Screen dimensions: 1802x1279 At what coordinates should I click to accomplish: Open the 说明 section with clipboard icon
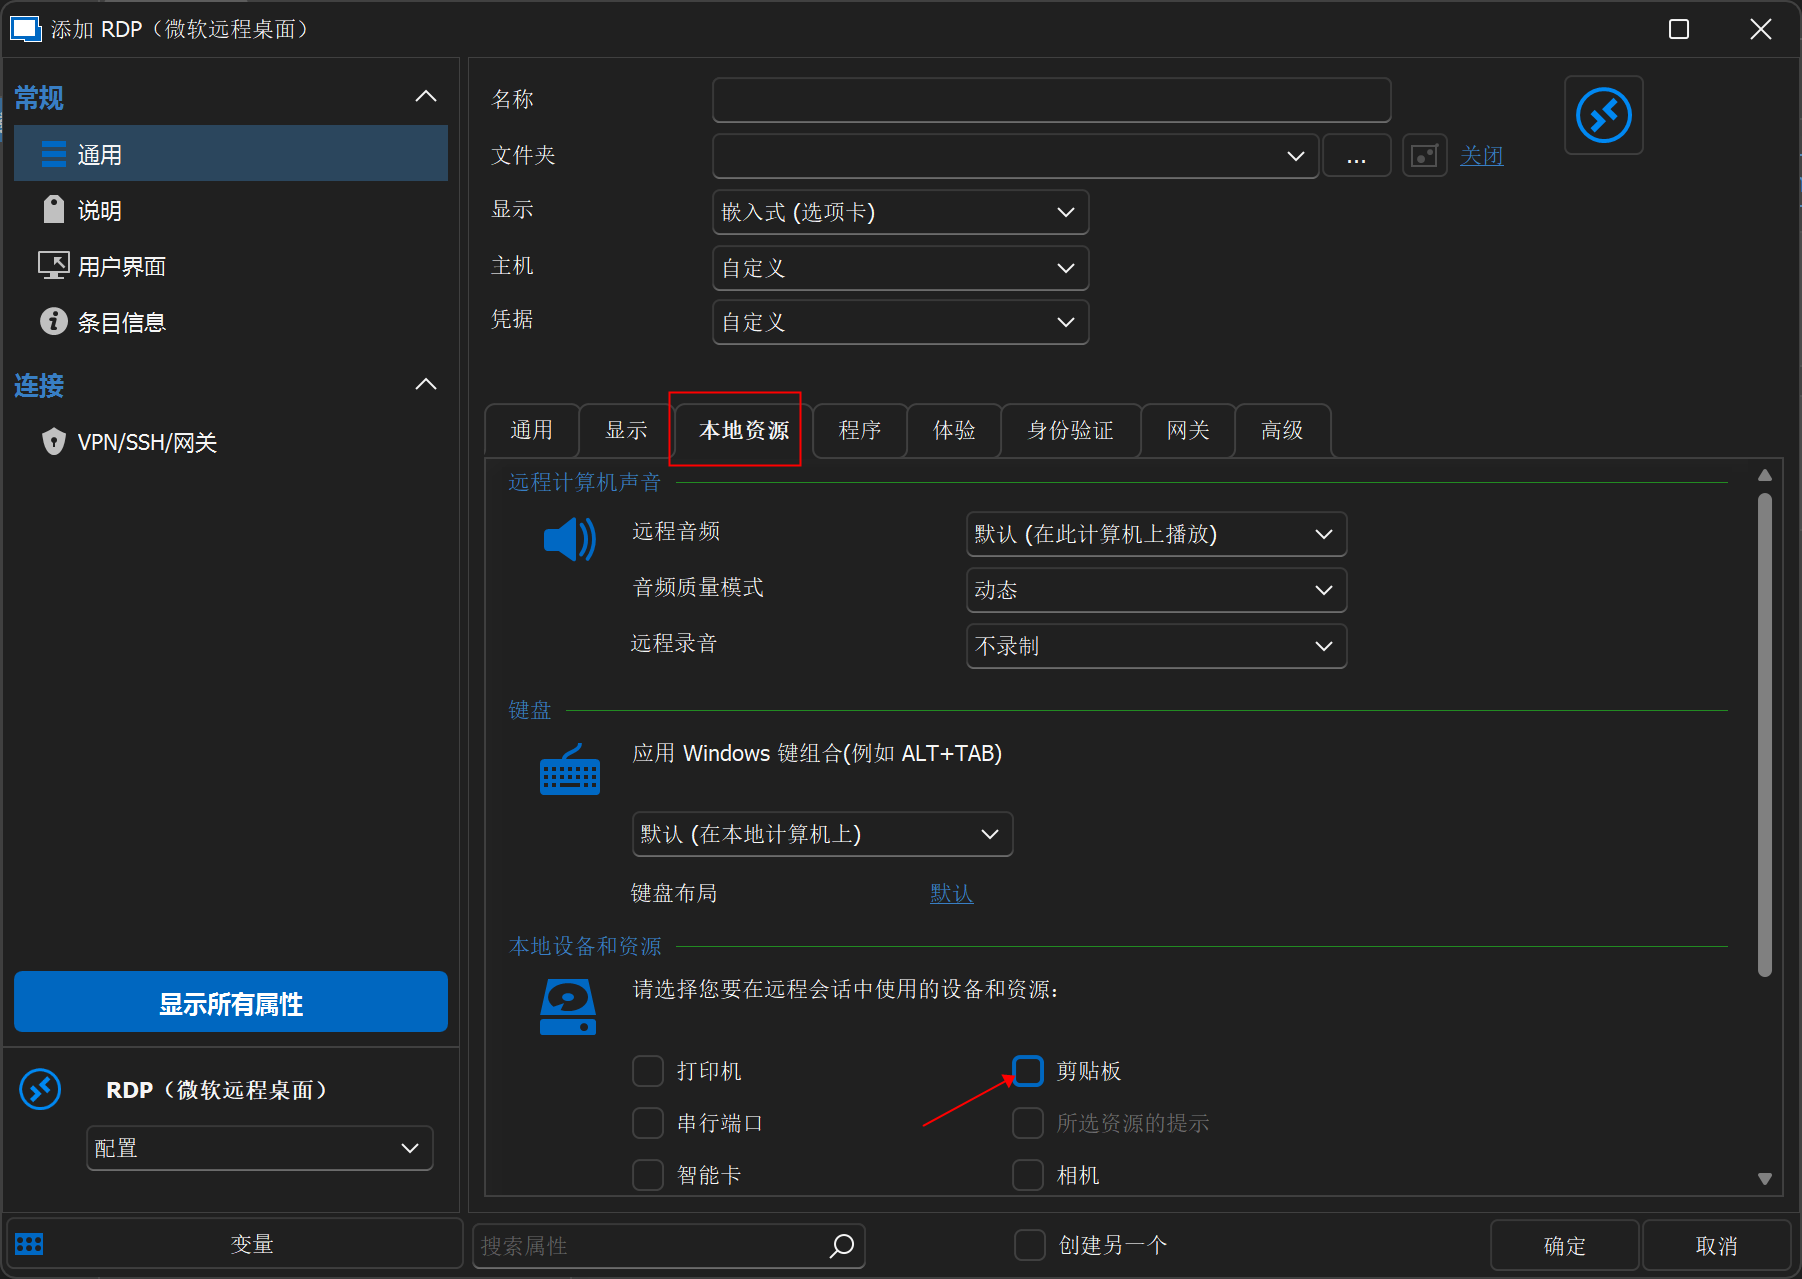point(99,211)
